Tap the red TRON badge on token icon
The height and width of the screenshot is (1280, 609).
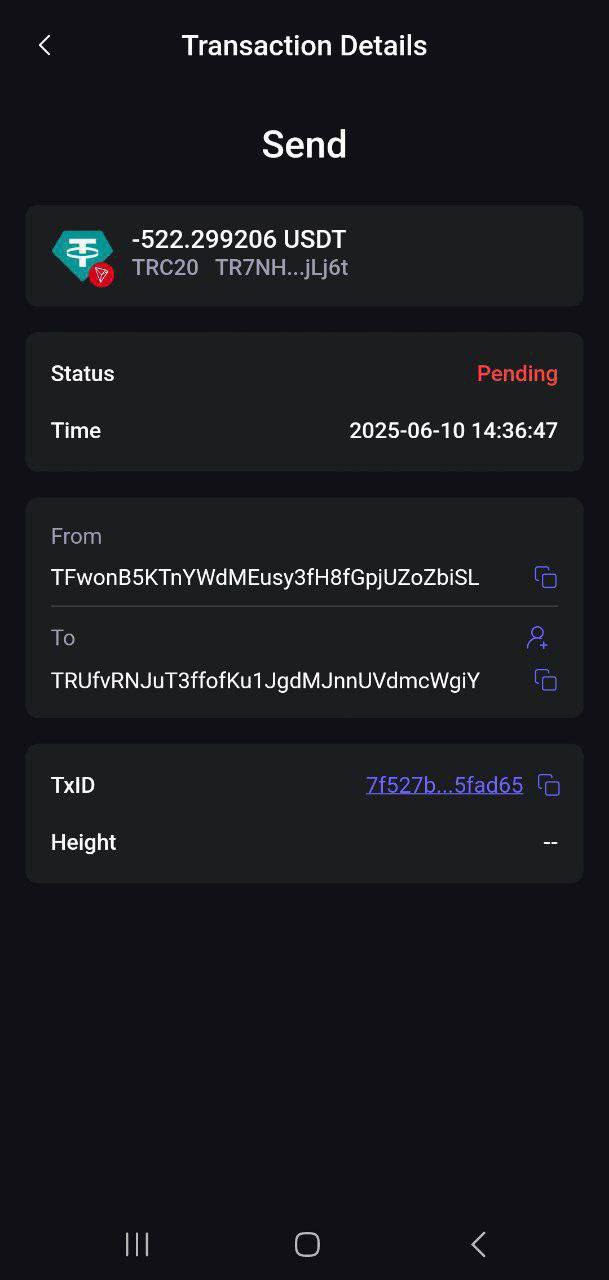(101, 275)
